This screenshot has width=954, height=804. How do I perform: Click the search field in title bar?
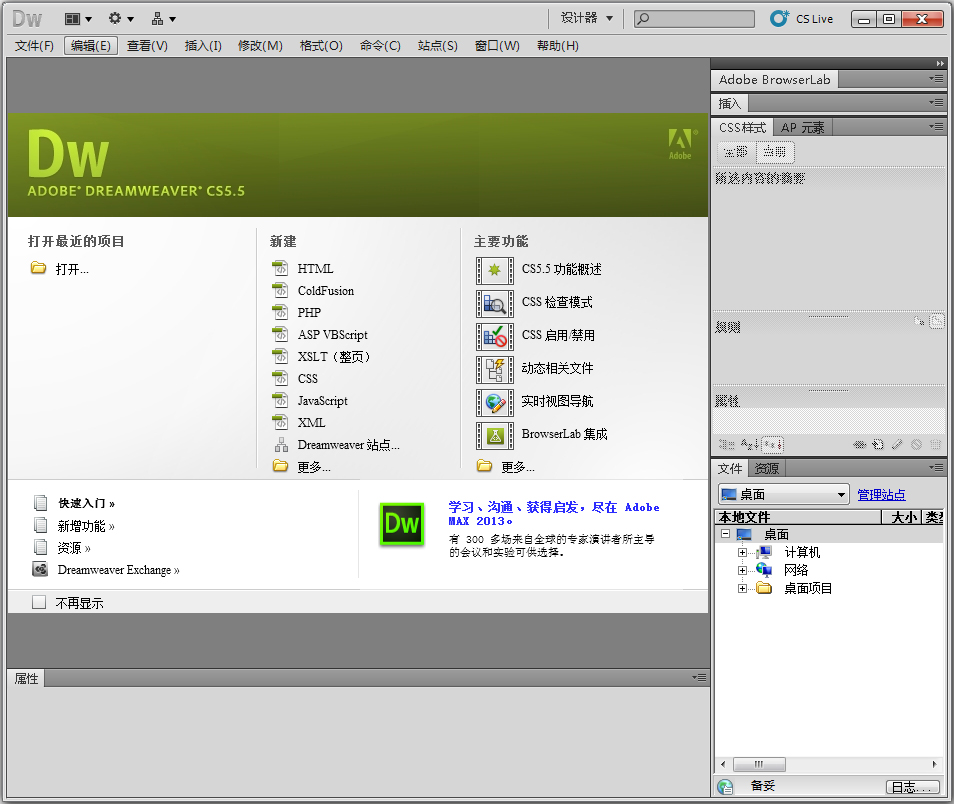coord(693,17)
